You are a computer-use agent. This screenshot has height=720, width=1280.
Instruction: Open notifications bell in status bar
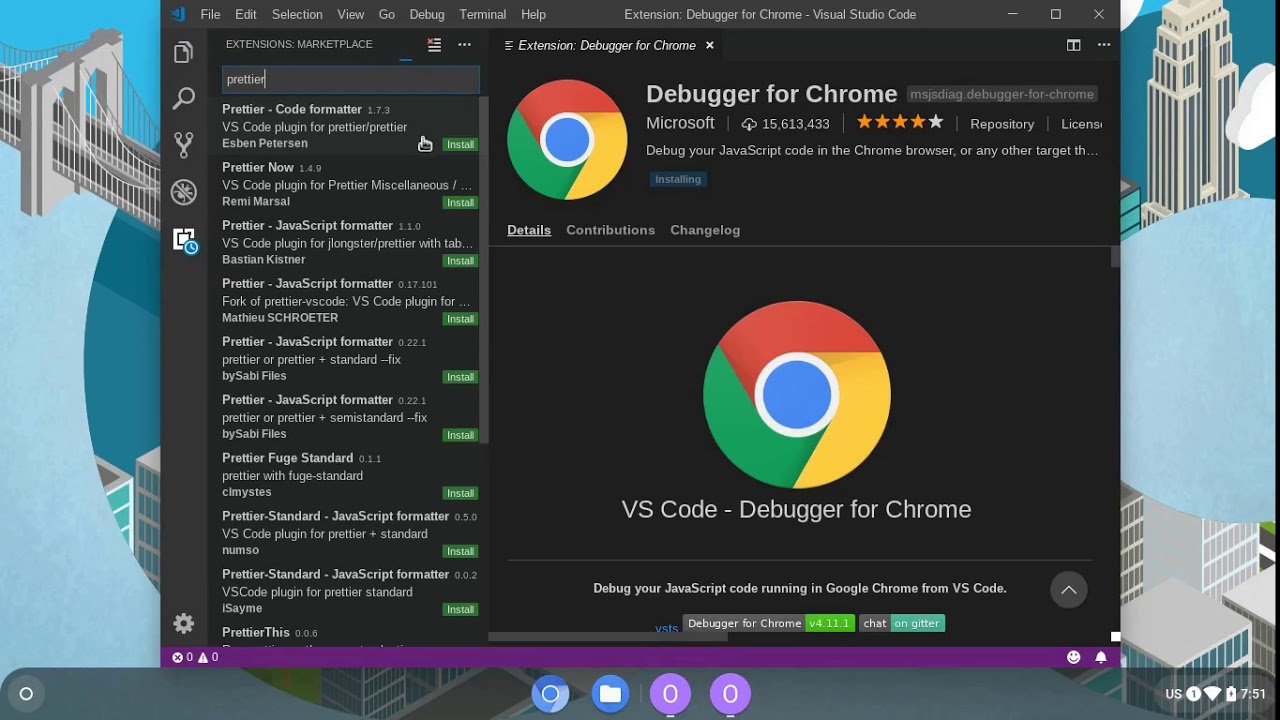1101,657
